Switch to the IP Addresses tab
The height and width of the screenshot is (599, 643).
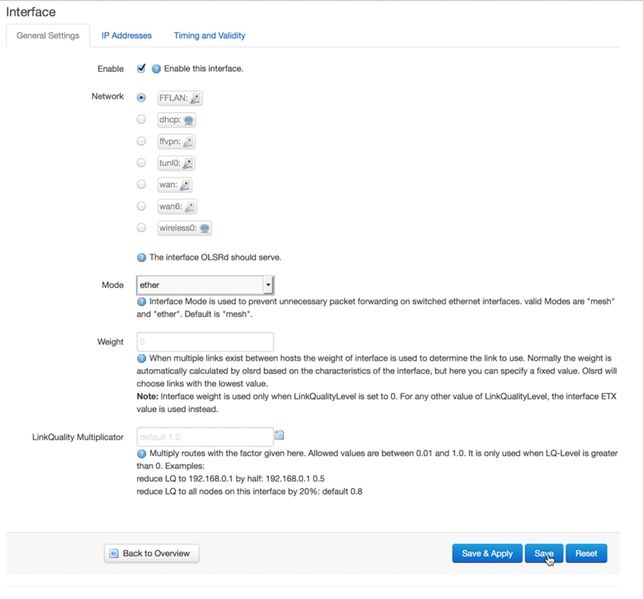click(x=127, y=36)
